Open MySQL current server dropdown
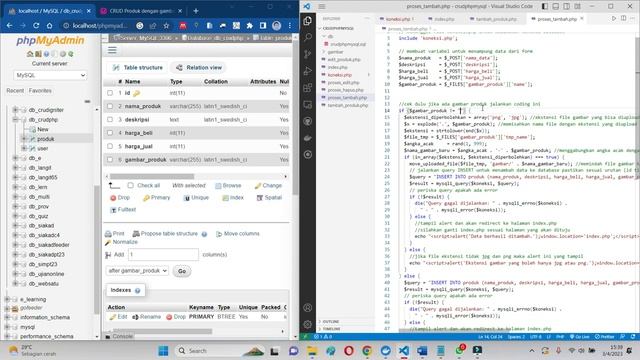Viewport: 640px width, 360px height. point(50,75)
